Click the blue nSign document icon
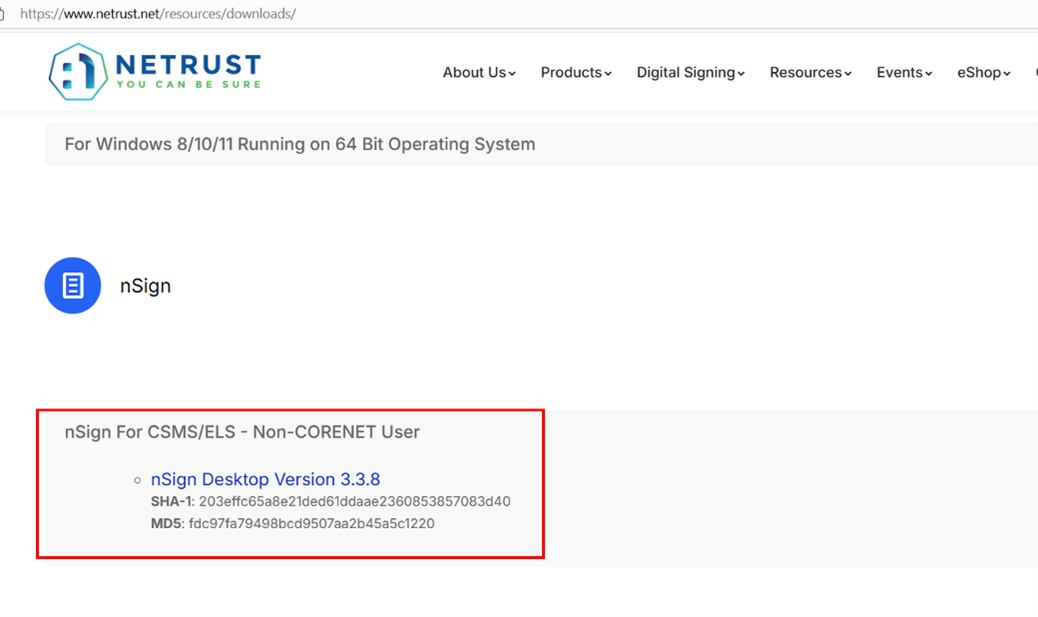The height and width of the screenshot is (617, 1038). pos(73,285)
